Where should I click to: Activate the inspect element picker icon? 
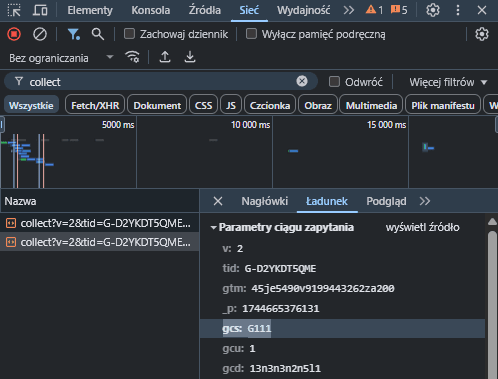(14, 10)
